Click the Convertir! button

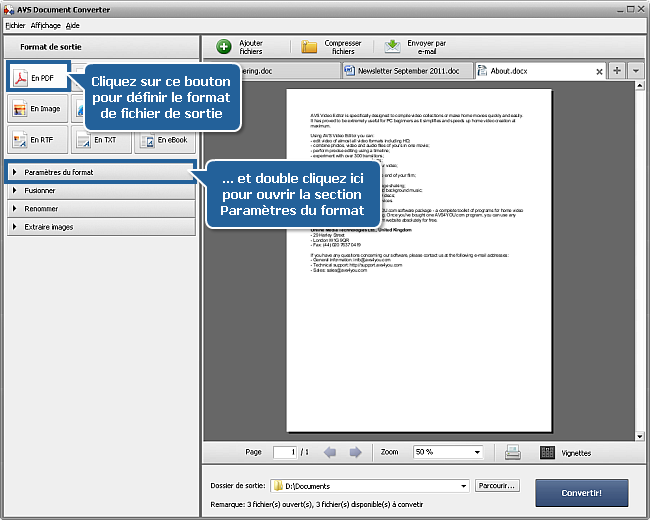(581, 492)
